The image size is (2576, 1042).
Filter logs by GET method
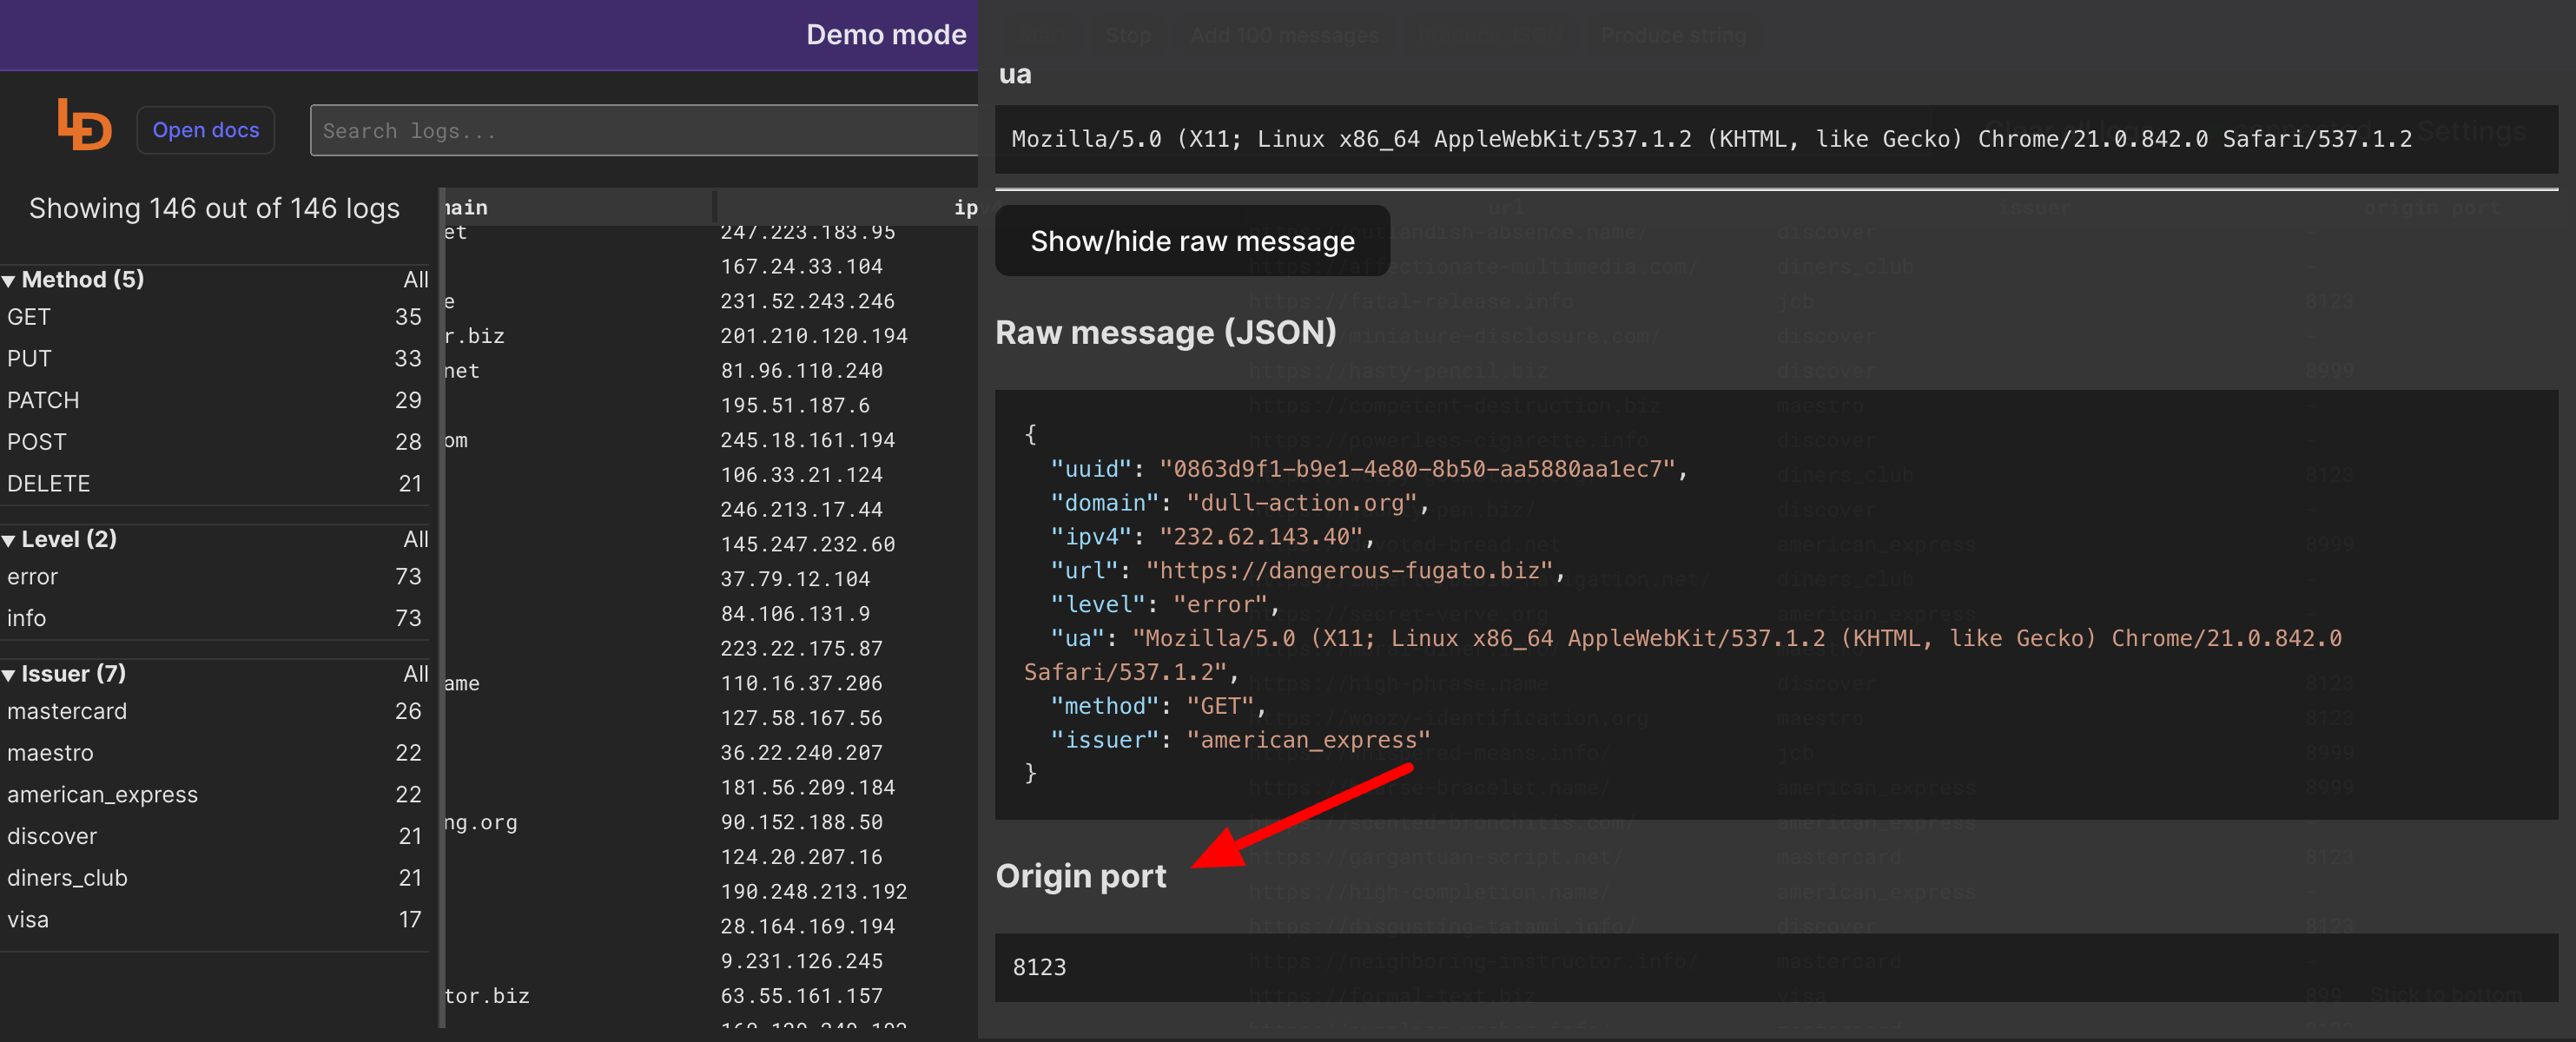(29, 317)
